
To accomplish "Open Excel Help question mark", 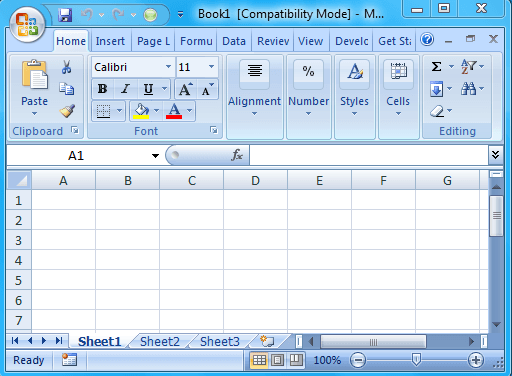I will point(427,40).
